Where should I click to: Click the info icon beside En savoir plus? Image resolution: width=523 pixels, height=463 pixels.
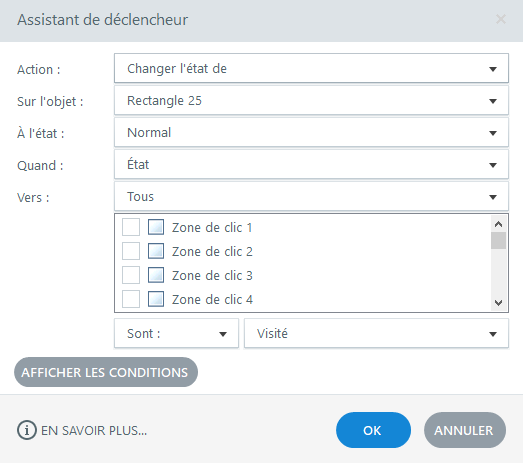[26, 430]
